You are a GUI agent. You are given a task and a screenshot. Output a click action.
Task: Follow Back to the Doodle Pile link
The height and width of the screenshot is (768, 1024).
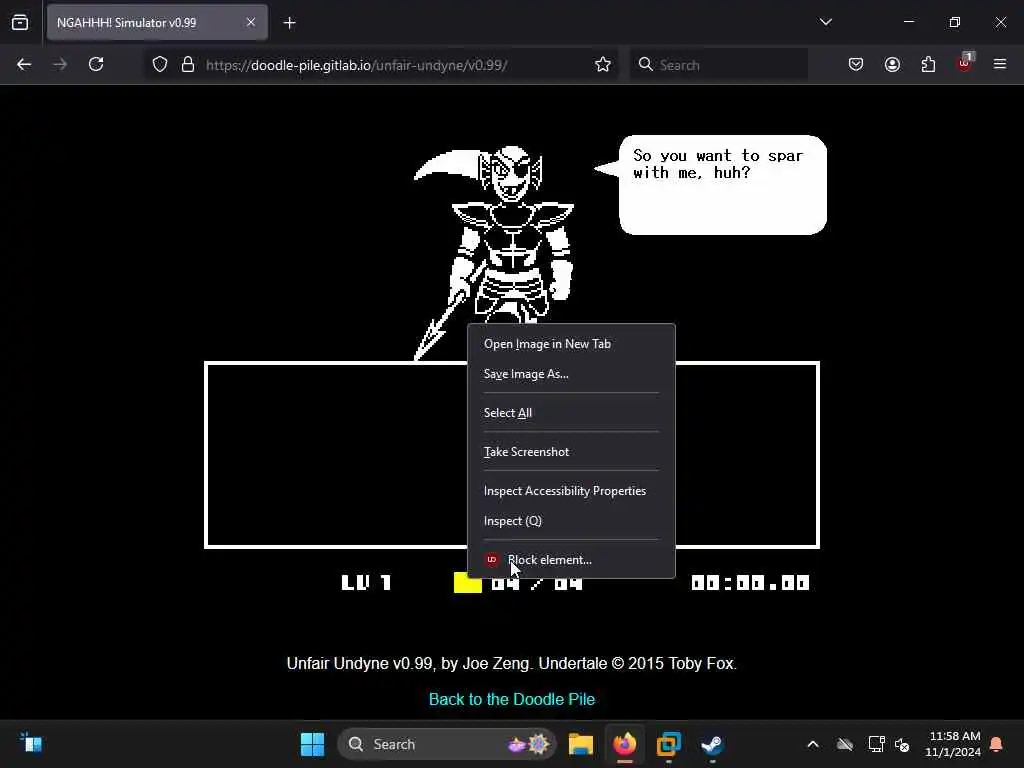(x=512, y=699)
